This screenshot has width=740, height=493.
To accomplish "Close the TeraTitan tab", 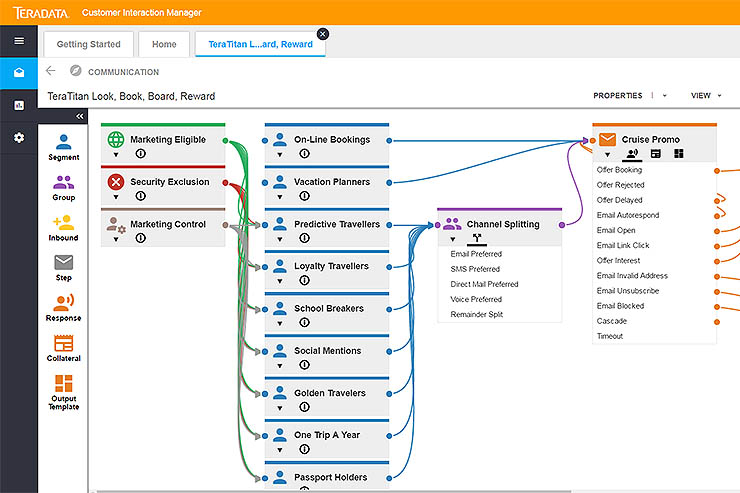I will tap(322, 34).
